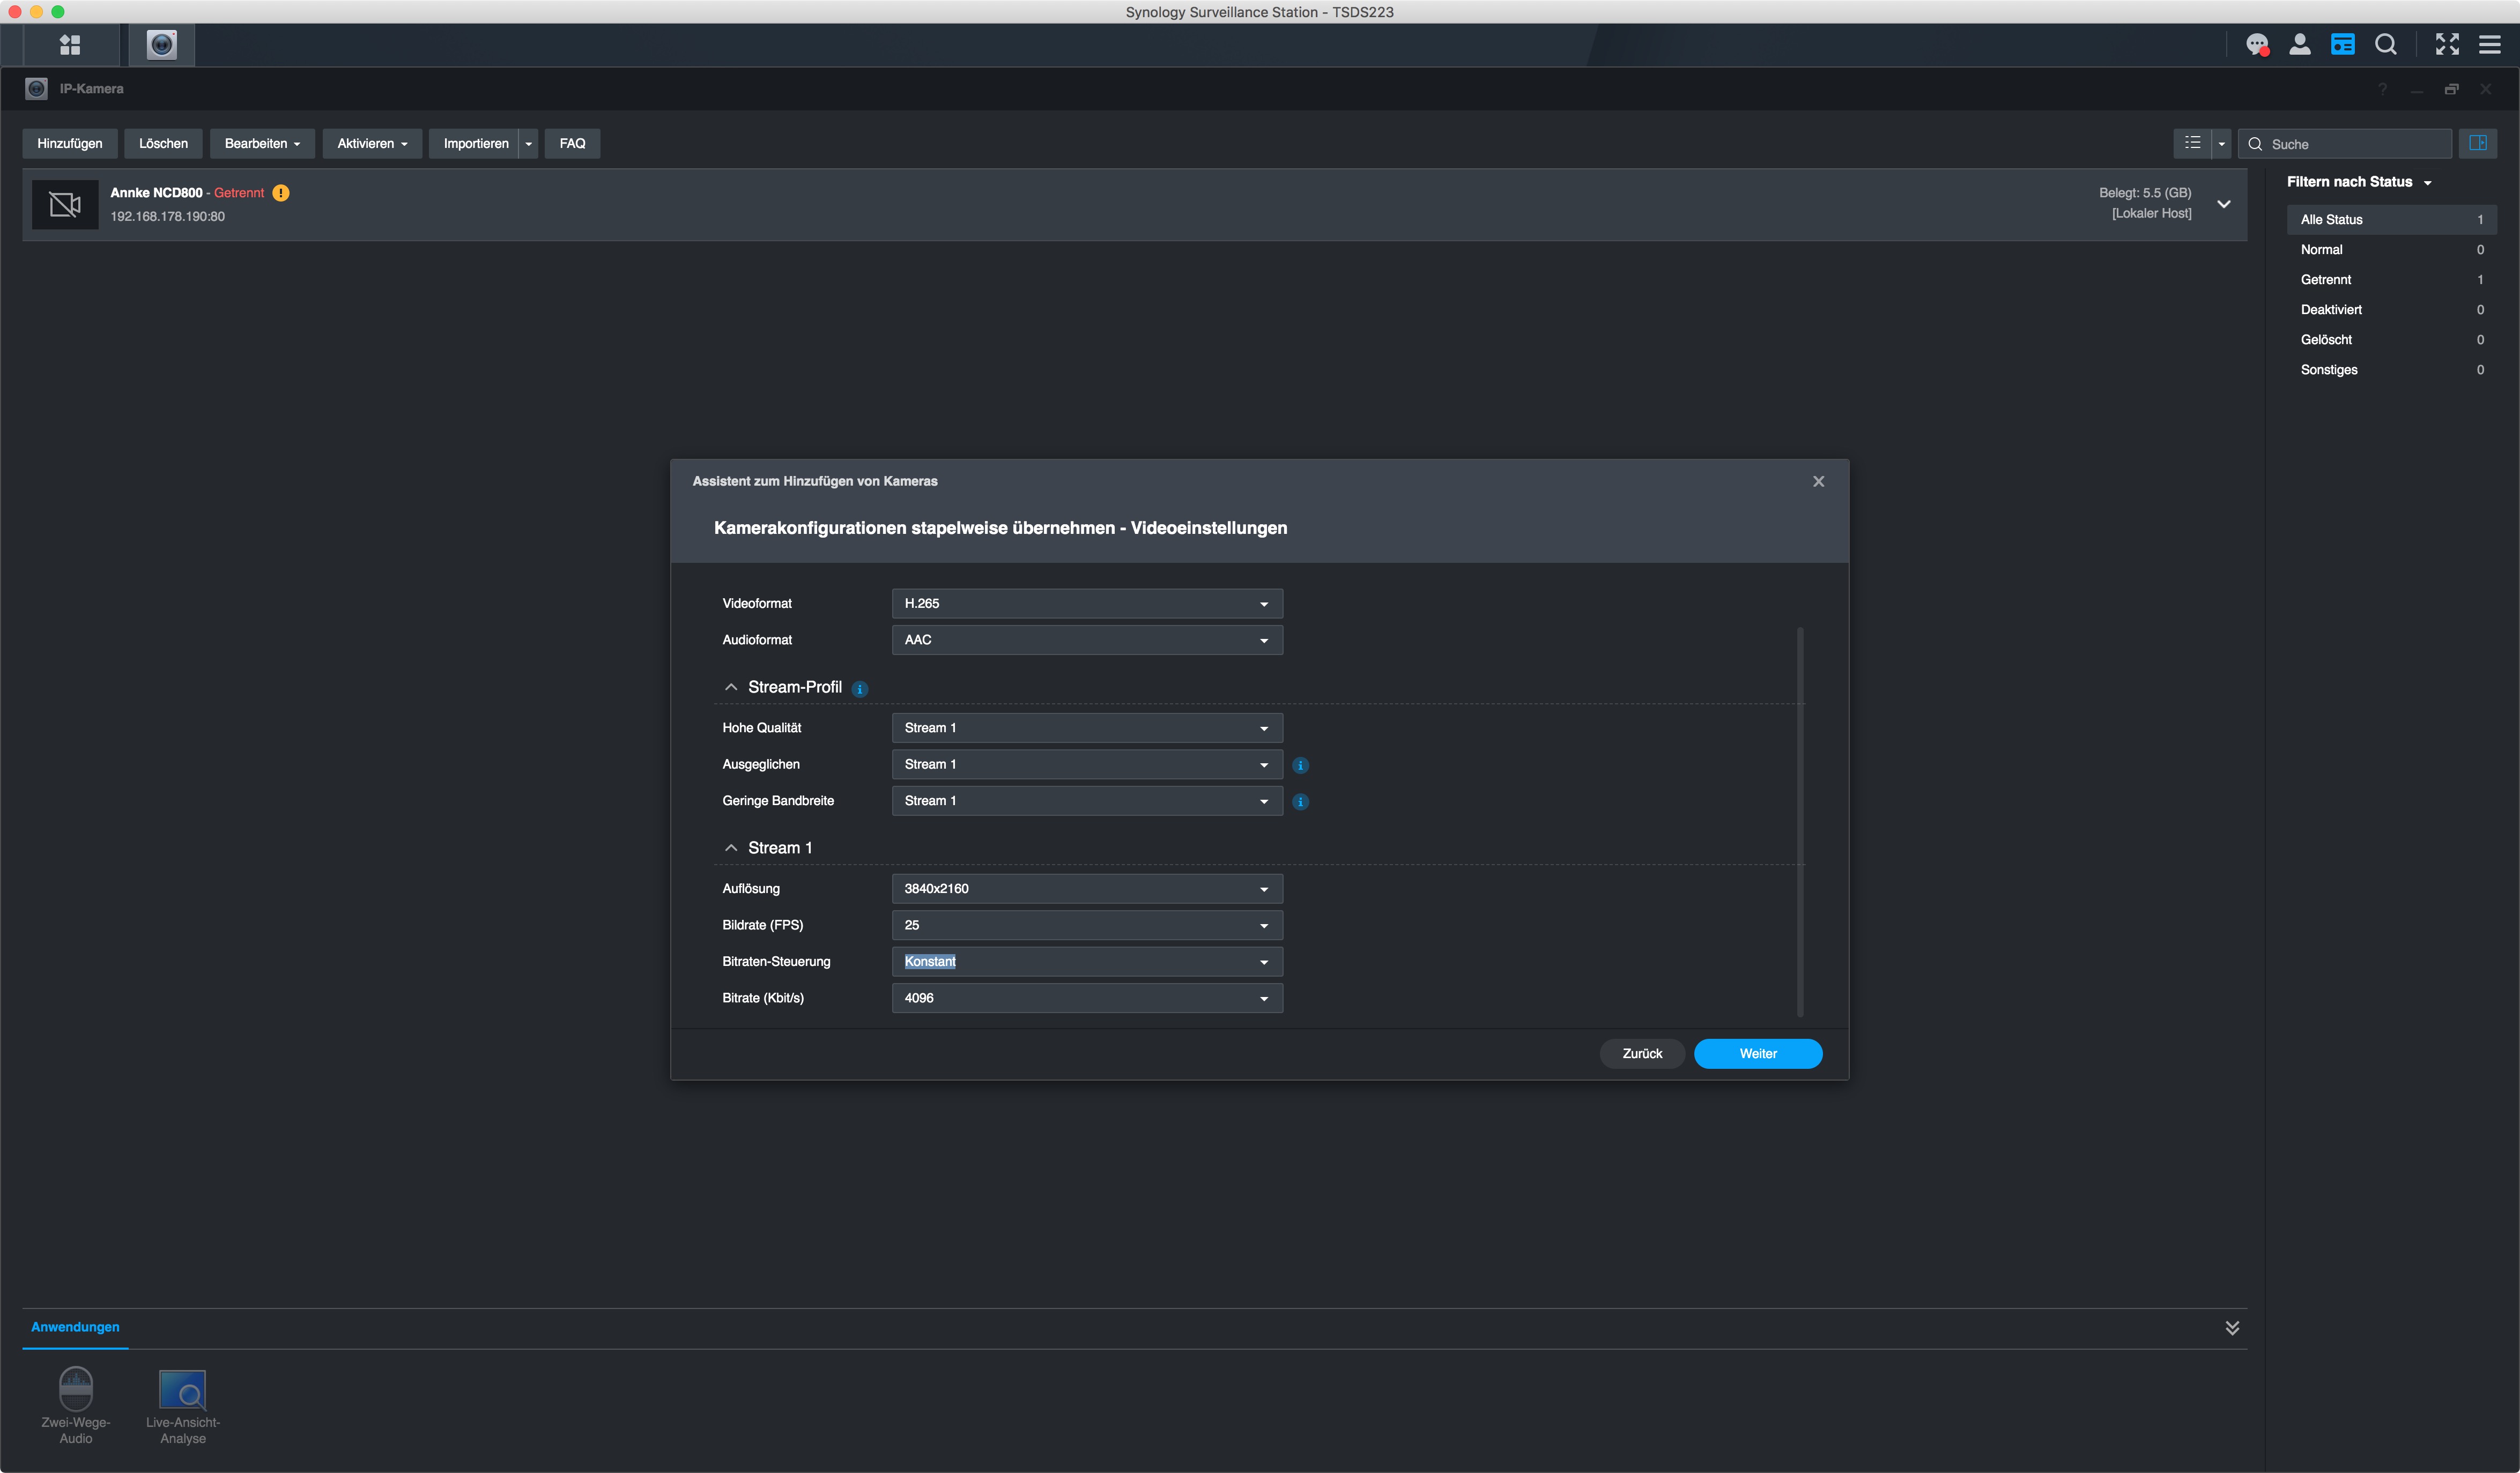Toggle the side info panel button
The width and height of the screenshot is (2520, 1473).
click(2477, 143)
